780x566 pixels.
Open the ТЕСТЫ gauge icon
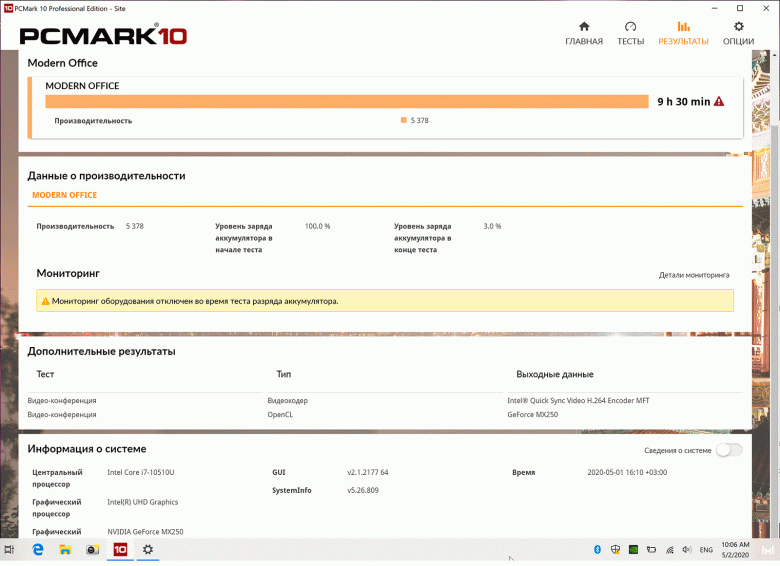click(x=630, y=26)
